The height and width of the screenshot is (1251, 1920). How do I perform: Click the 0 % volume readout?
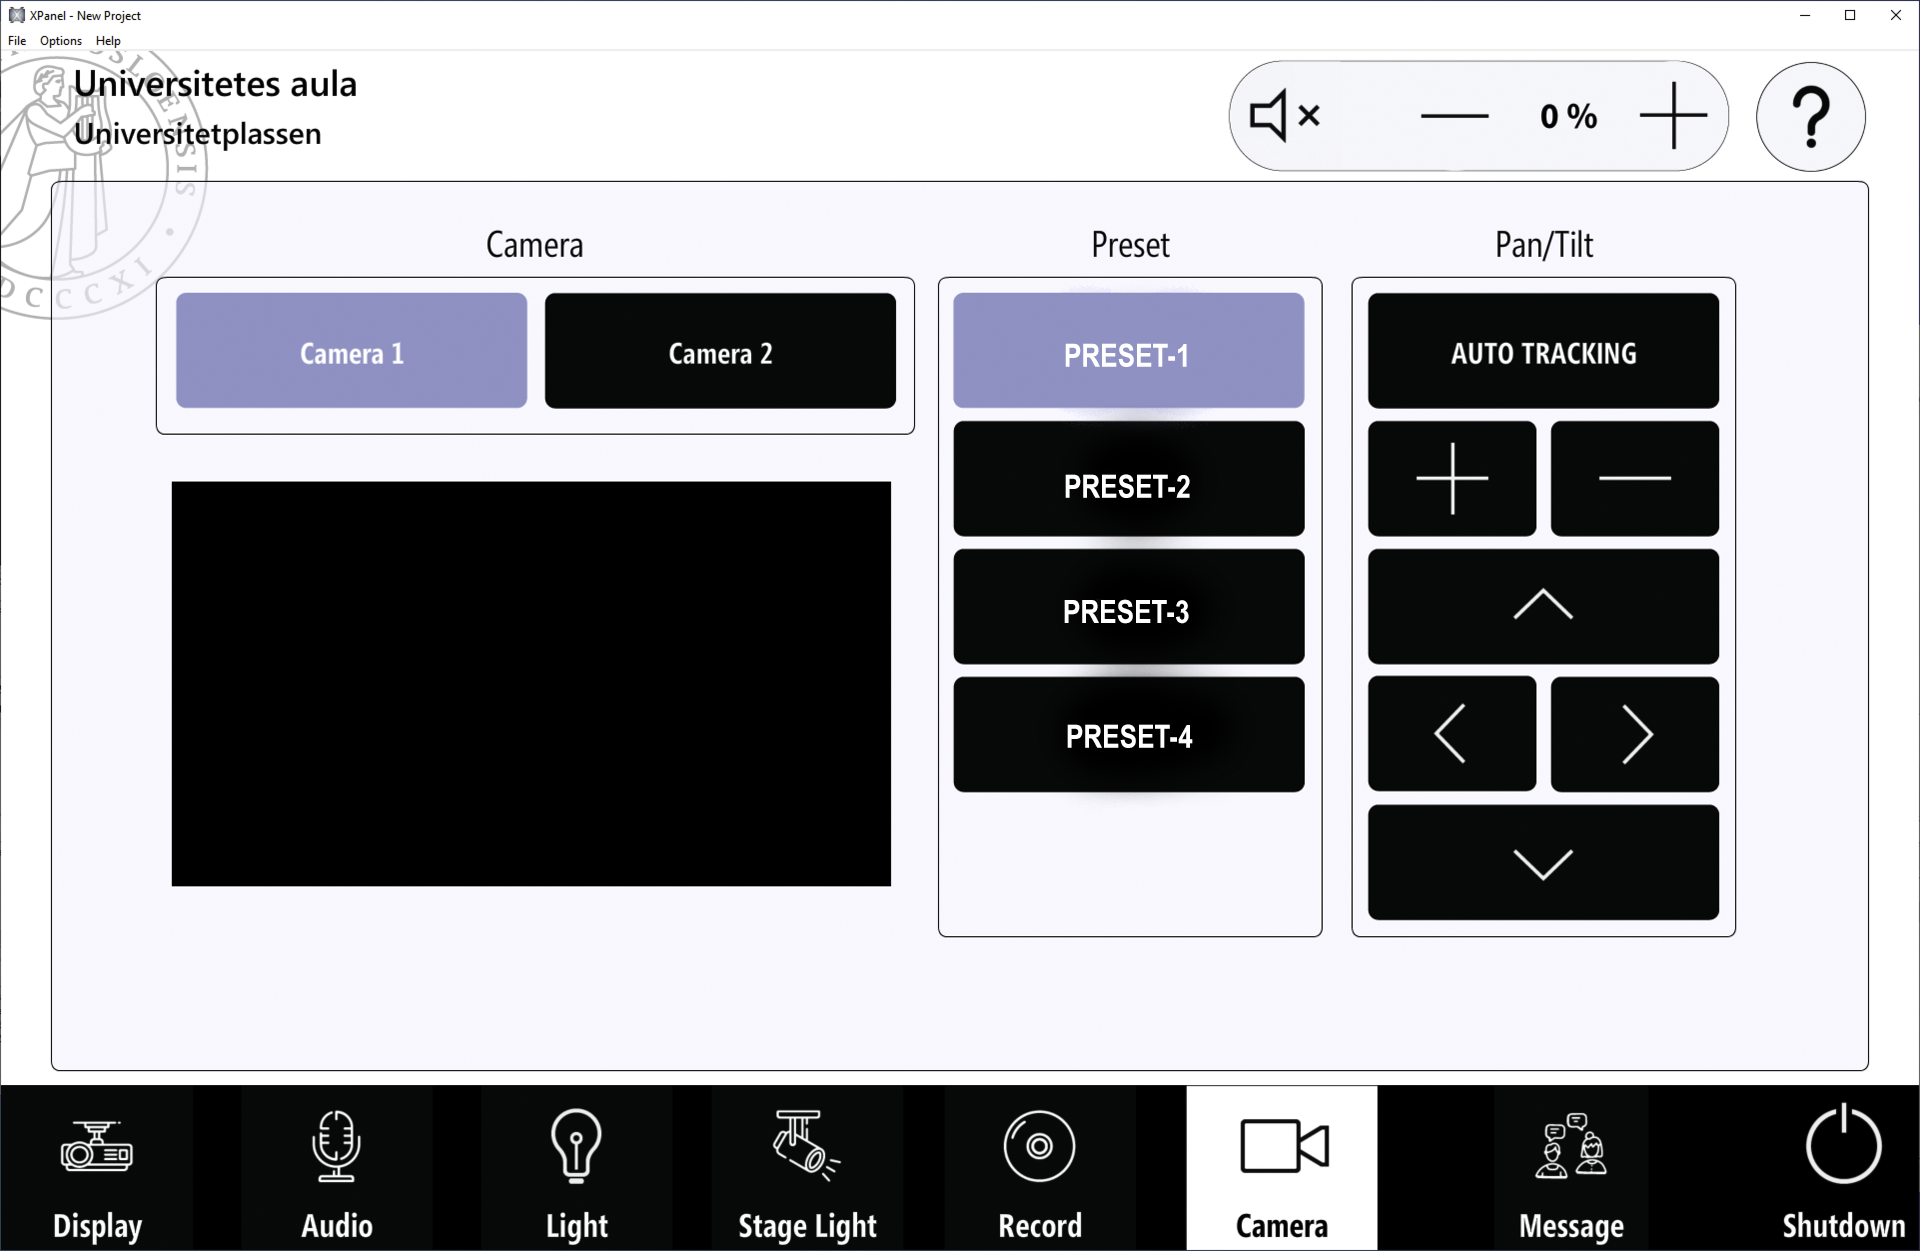coord(1568,116)
